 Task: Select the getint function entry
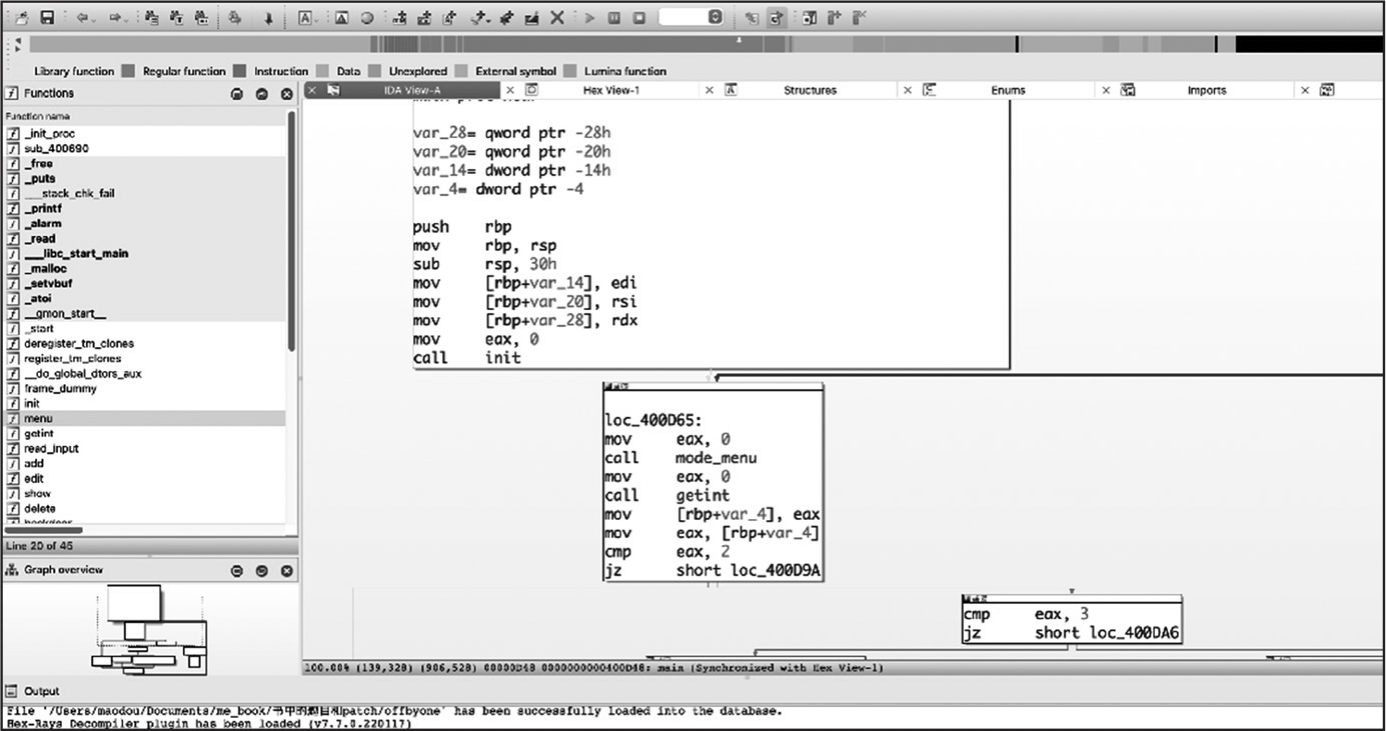pos(39,434)
